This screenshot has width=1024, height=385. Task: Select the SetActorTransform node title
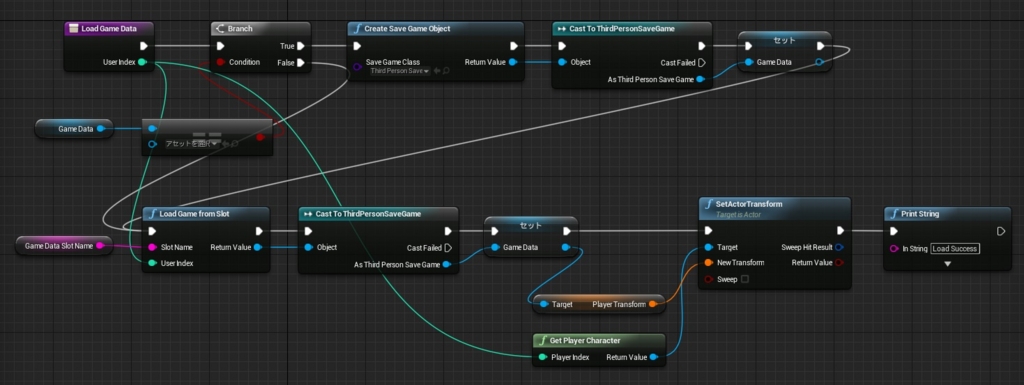tap(749, 204)
